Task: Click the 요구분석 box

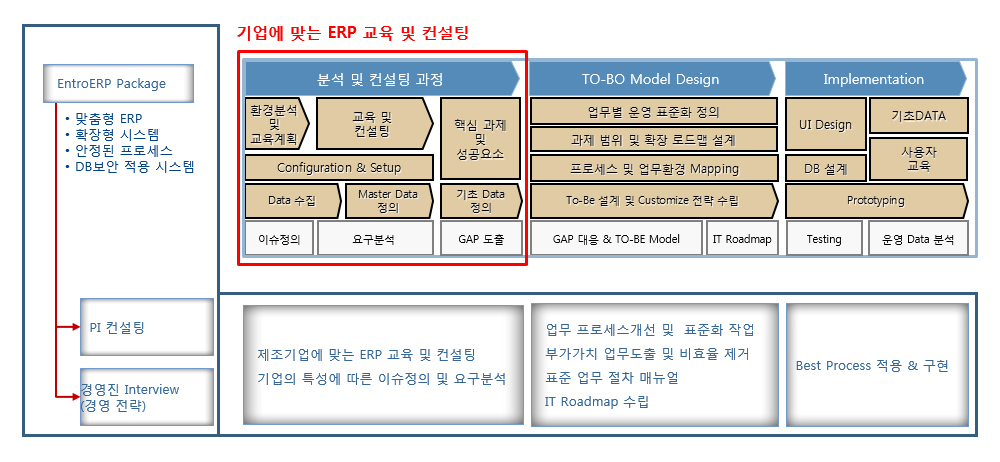Action: coord(376,239)
